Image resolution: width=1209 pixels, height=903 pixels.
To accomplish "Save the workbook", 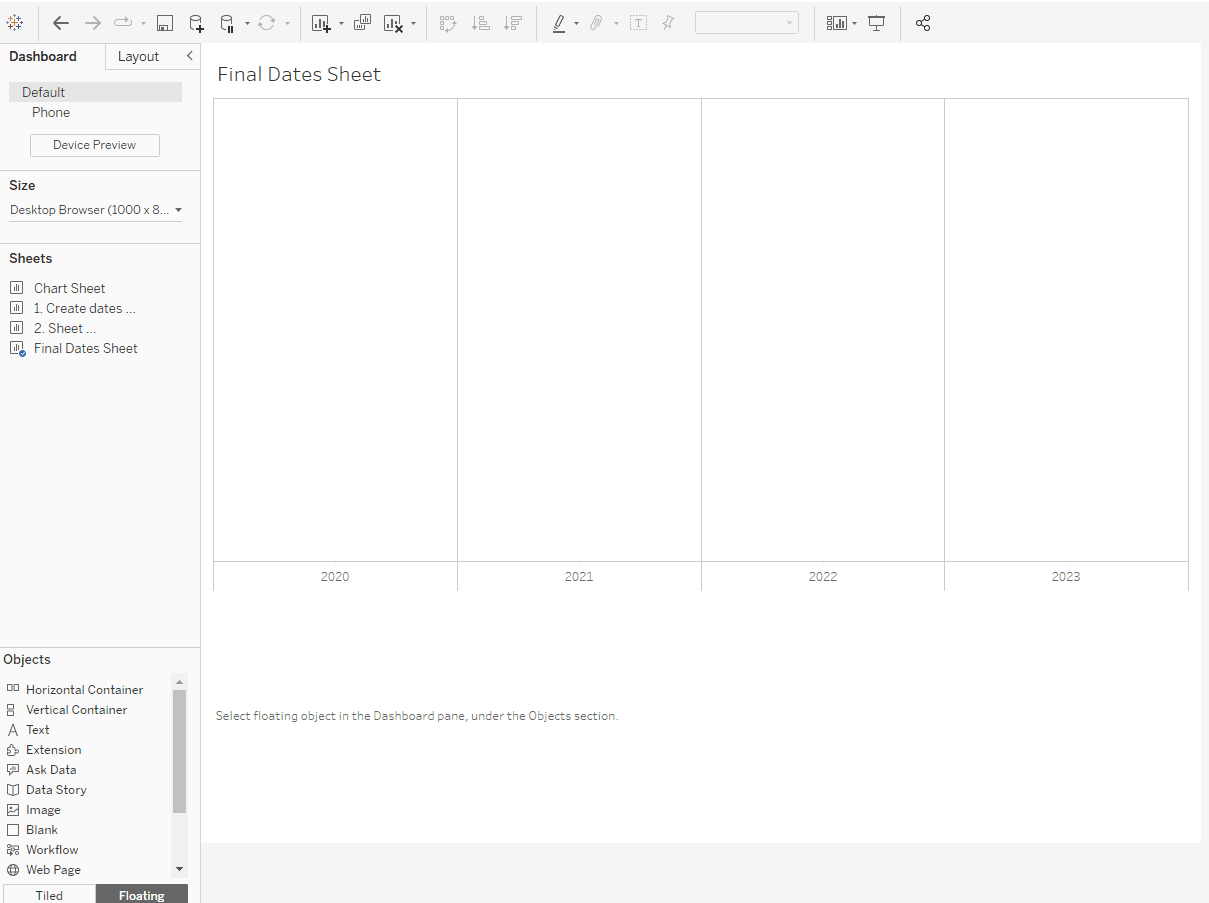I will tap(164, 22).
